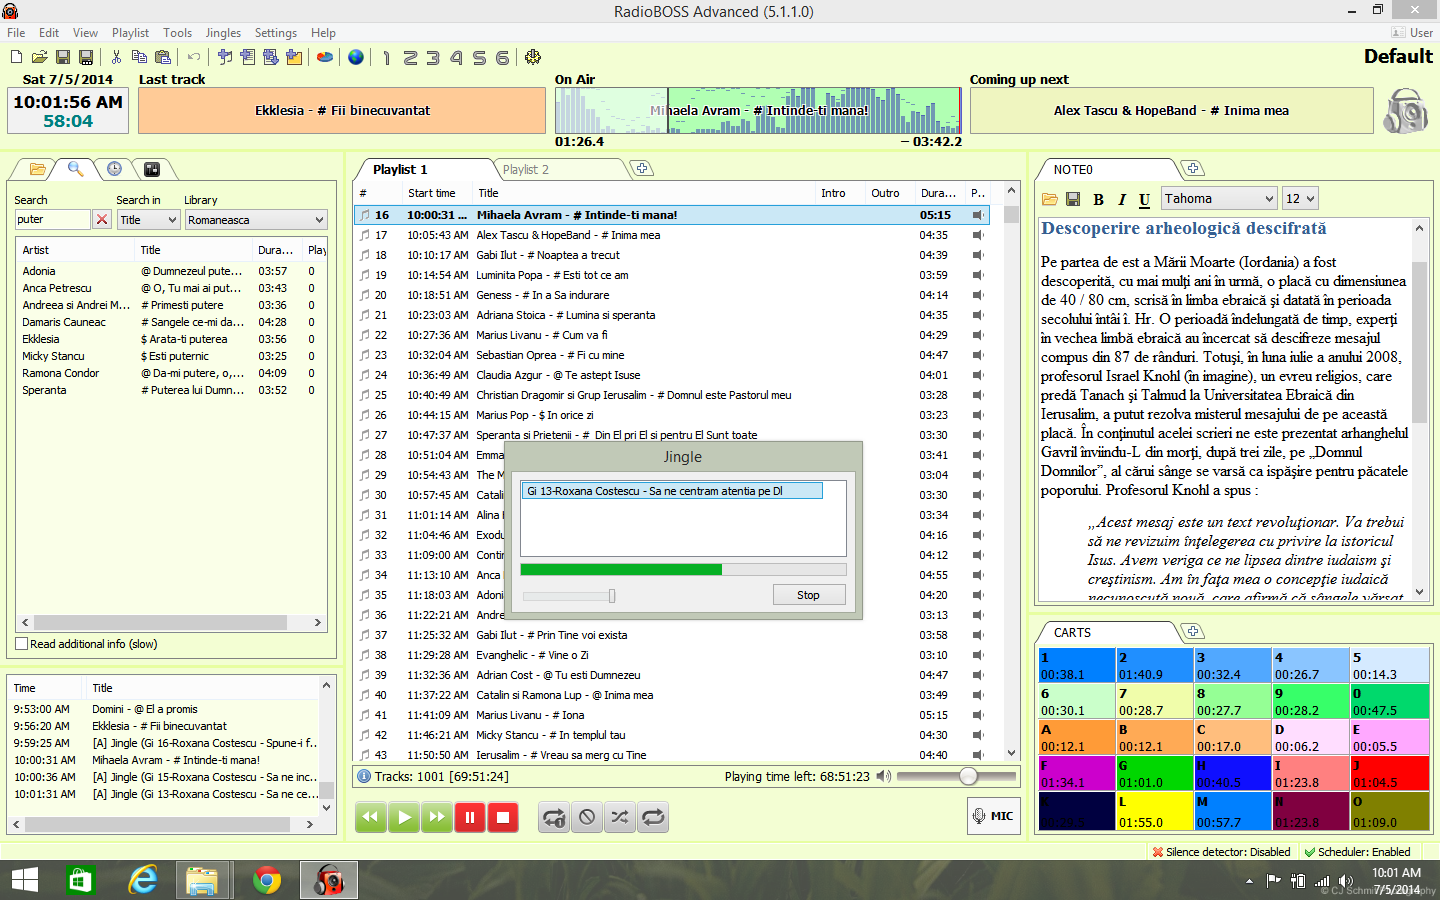The height and width of the screenshot is (900, 1440).
Task: Click the globe icon in the toolbar
Action: point(356,57)
